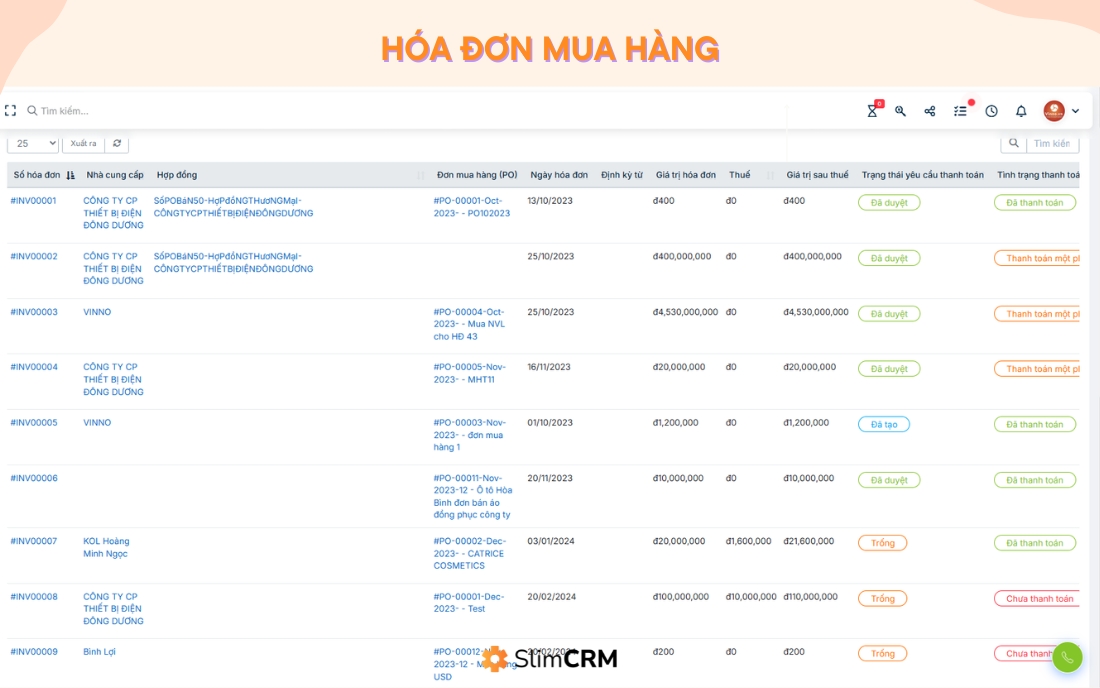Click the Hợp đồng column header
This screenshot has width=1100, height=688.
pos(177,175)
